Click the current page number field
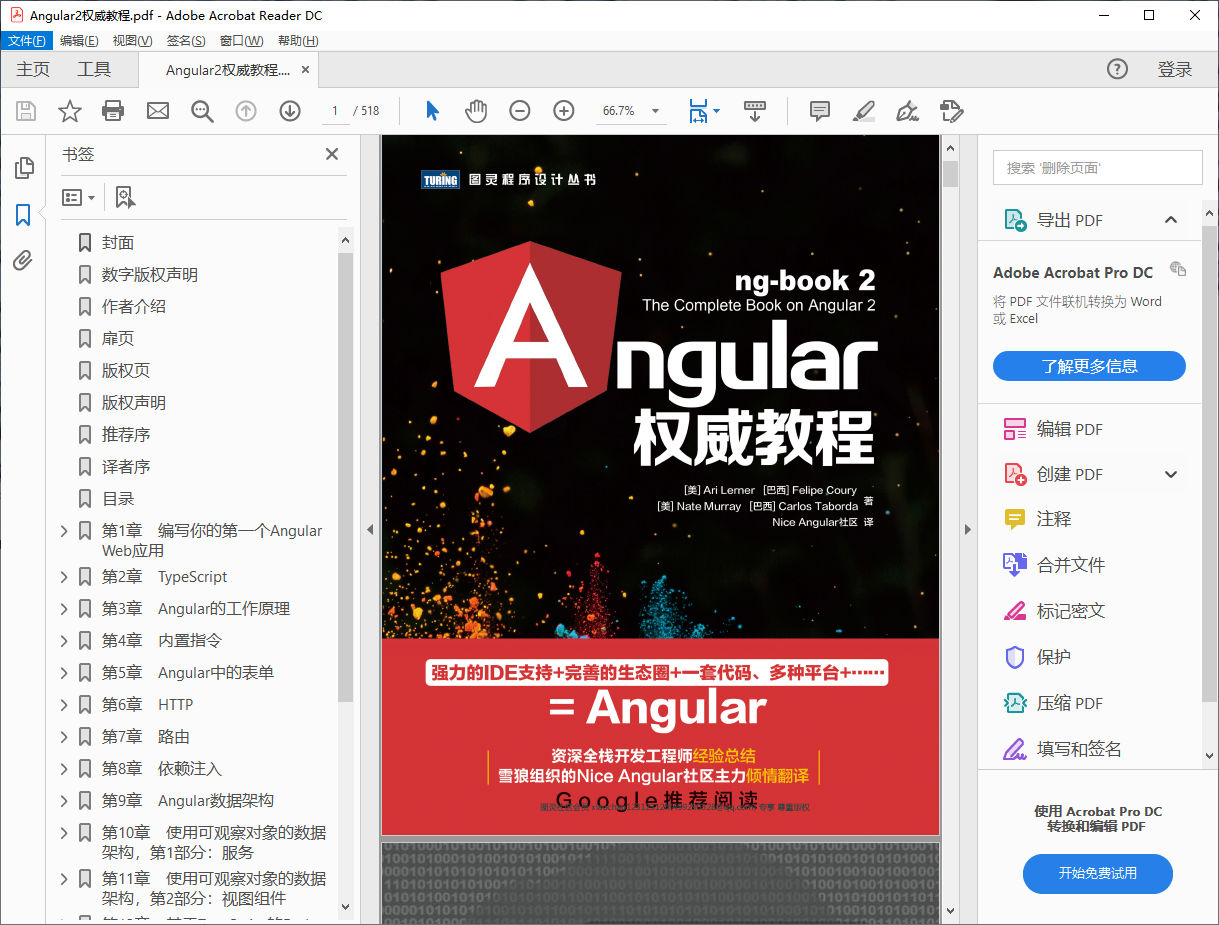1219x925 pixels. 334,111
